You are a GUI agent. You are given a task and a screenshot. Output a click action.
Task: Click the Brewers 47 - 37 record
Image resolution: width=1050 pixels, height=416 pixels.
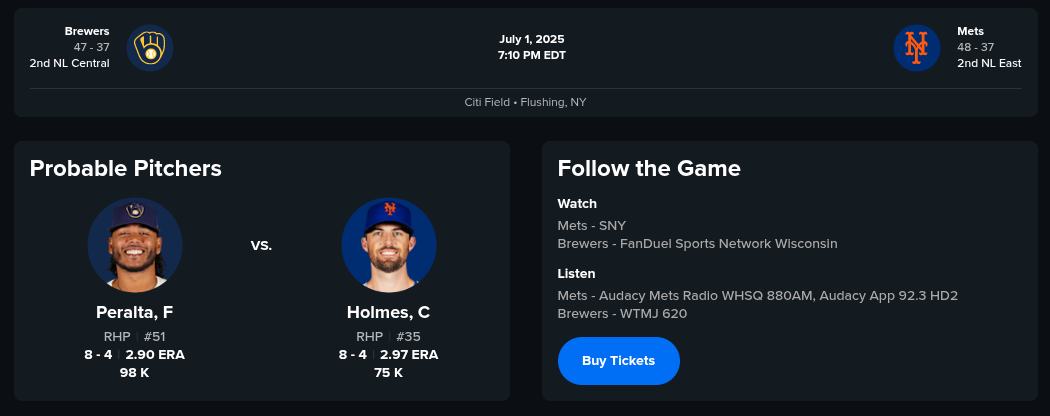pos(91,47)
